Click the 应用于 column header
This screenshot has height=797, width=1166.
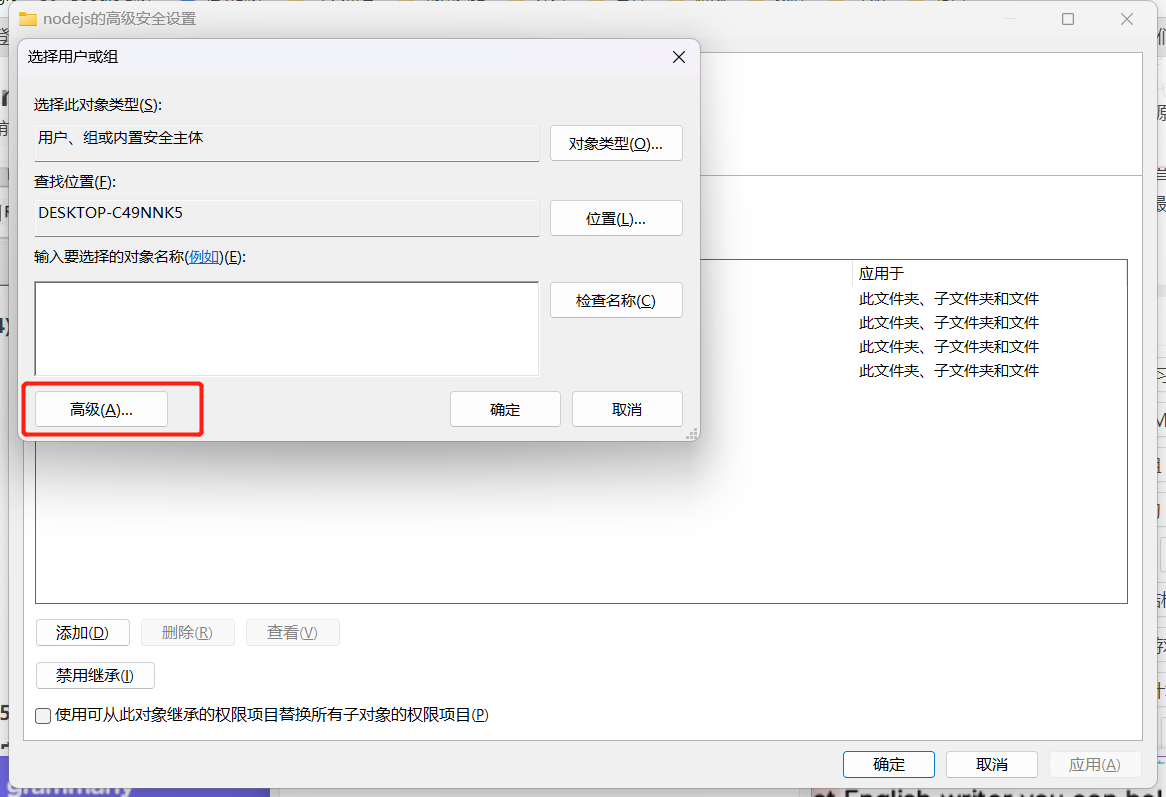click(x=882, y=273)
